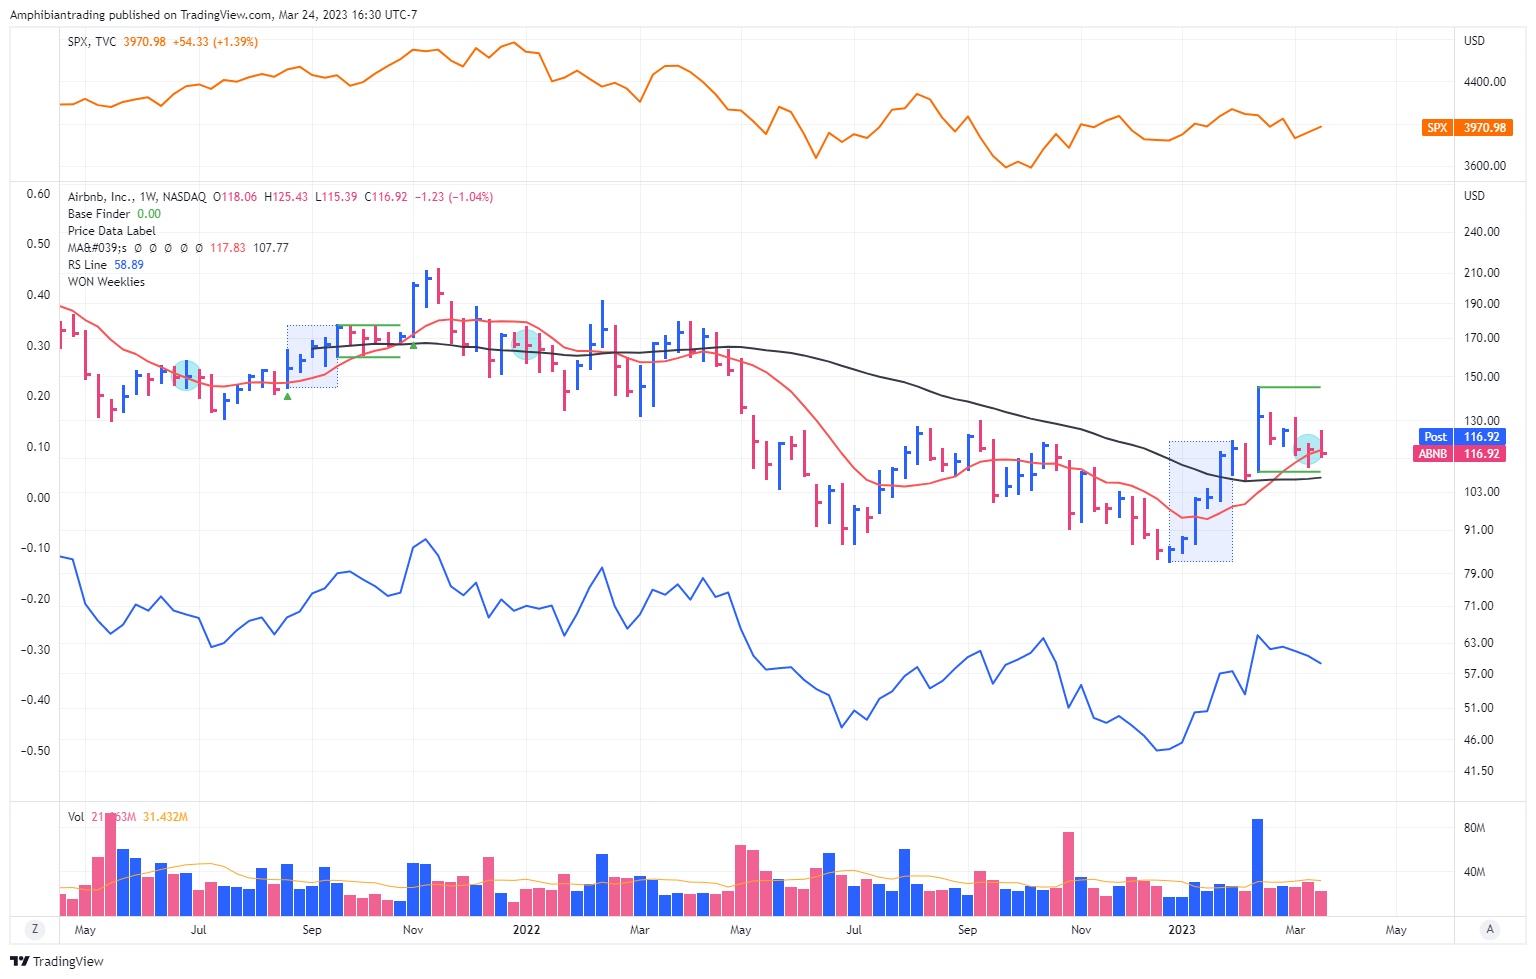The image size is (1536, 979).
Task: Click the 210.00 price axis label
Action: coord(1482,273)
